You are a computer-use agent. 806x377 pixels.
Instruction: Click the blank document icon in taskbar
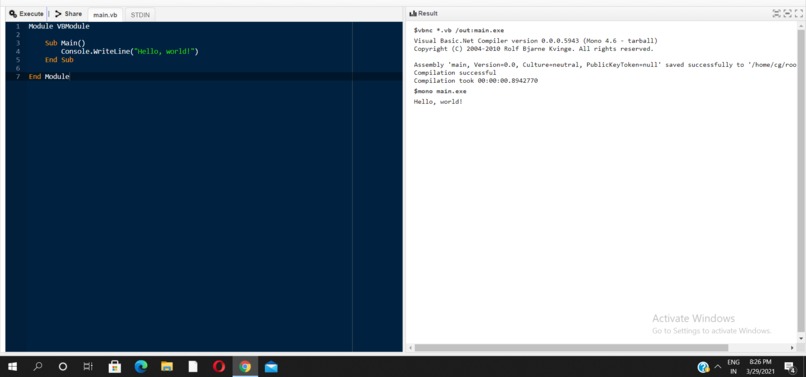(193, 366)
